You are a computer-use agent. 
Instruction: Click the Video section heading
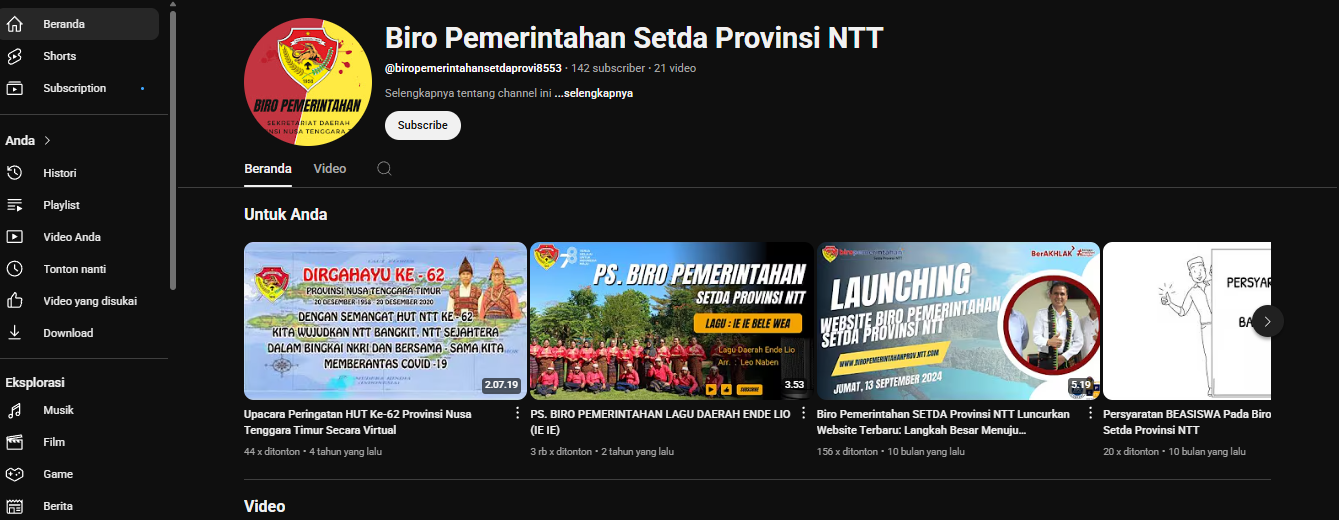[264, 507]
